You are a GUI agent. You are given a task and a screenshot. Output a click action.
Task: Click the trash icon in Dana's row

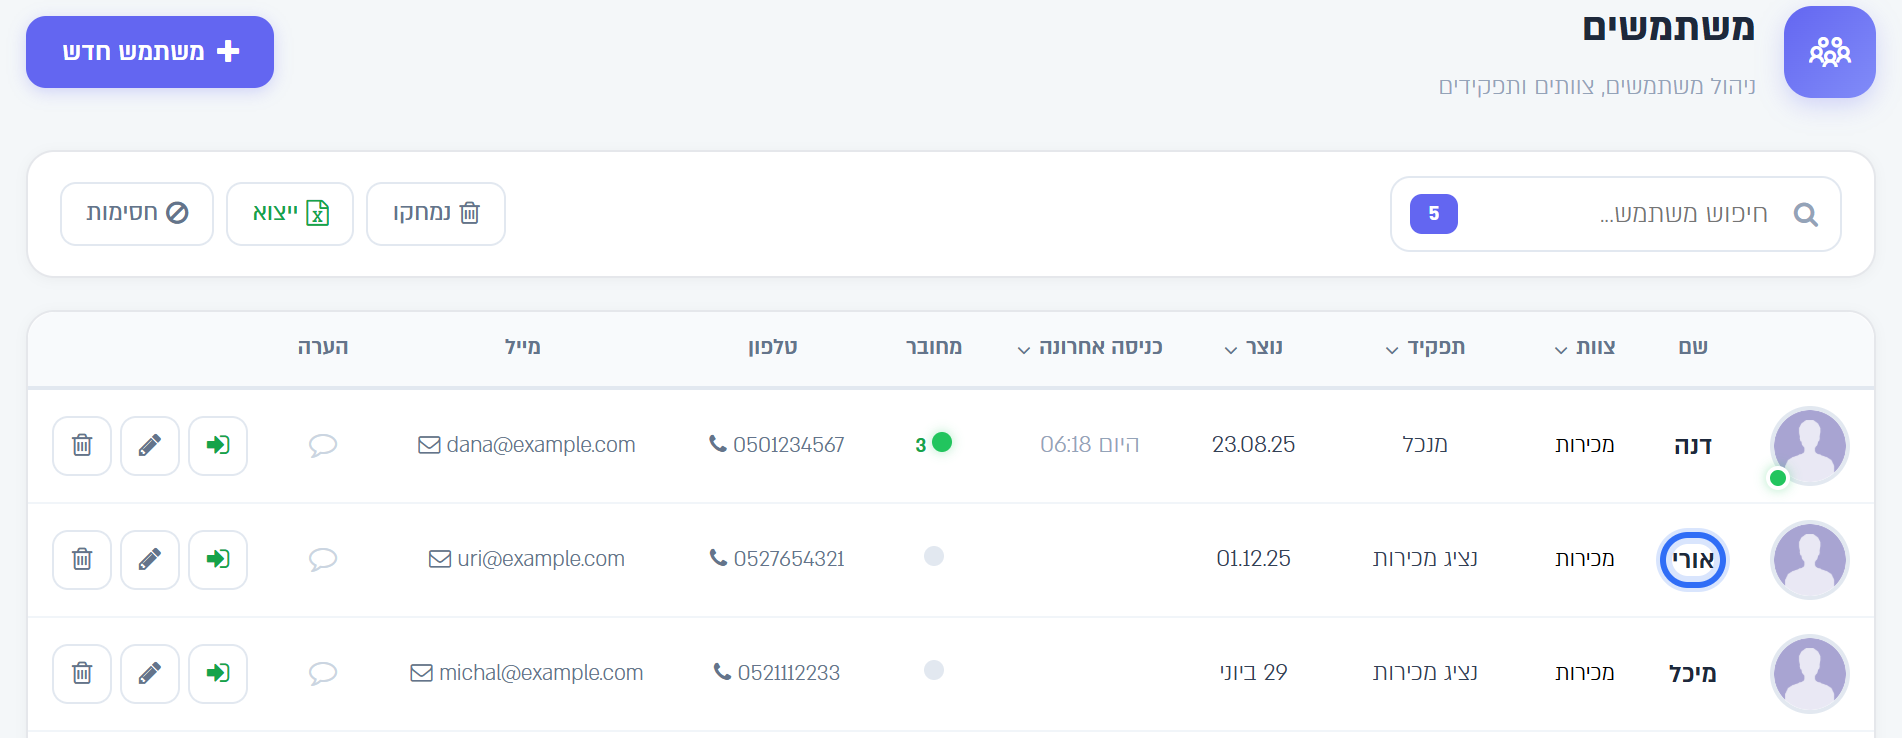tap(82, 445)
